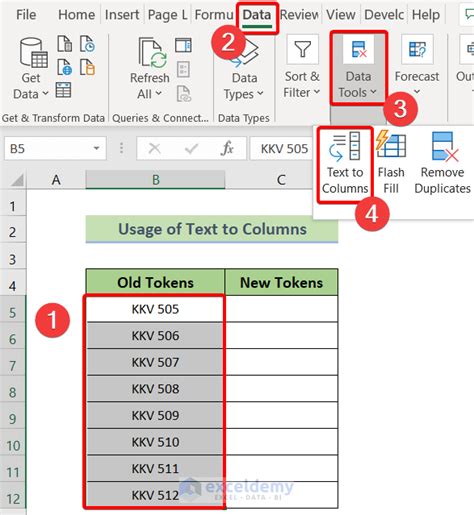The width and height of the screenshot is (474, 515).
Task: Open the File tab
Action: point(26,15)
